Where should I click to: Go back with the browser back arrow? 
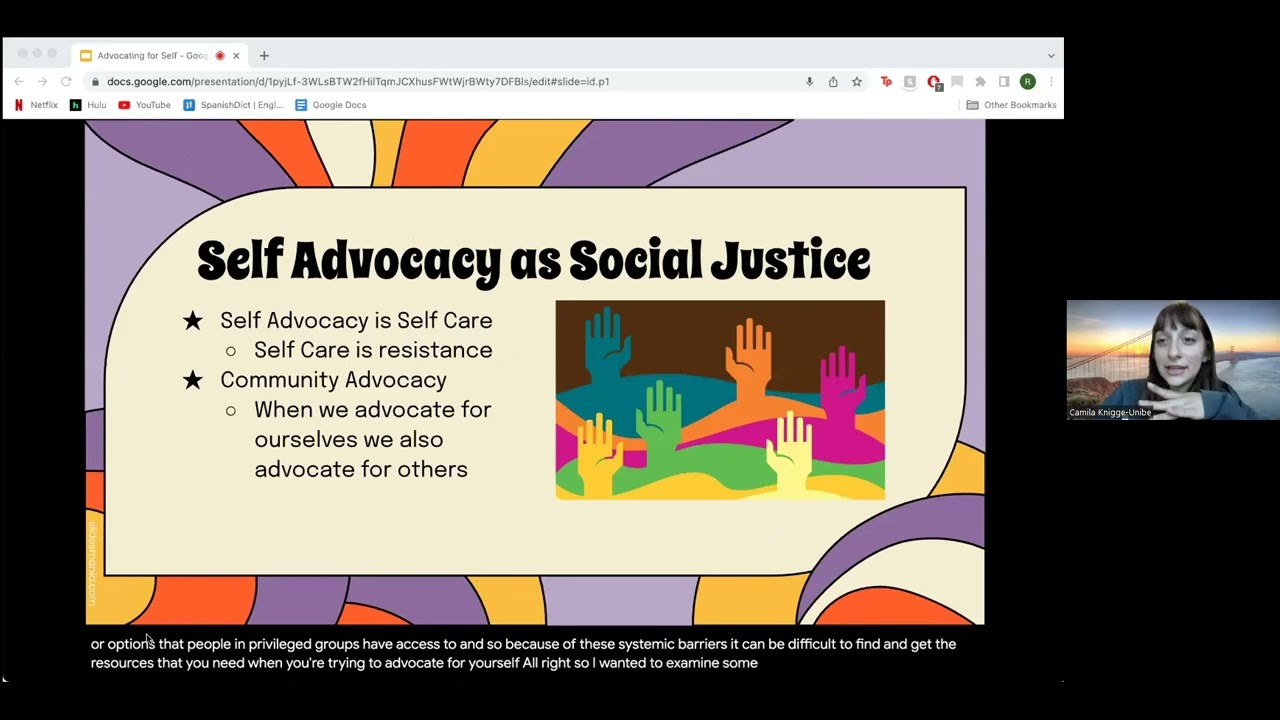18,82
